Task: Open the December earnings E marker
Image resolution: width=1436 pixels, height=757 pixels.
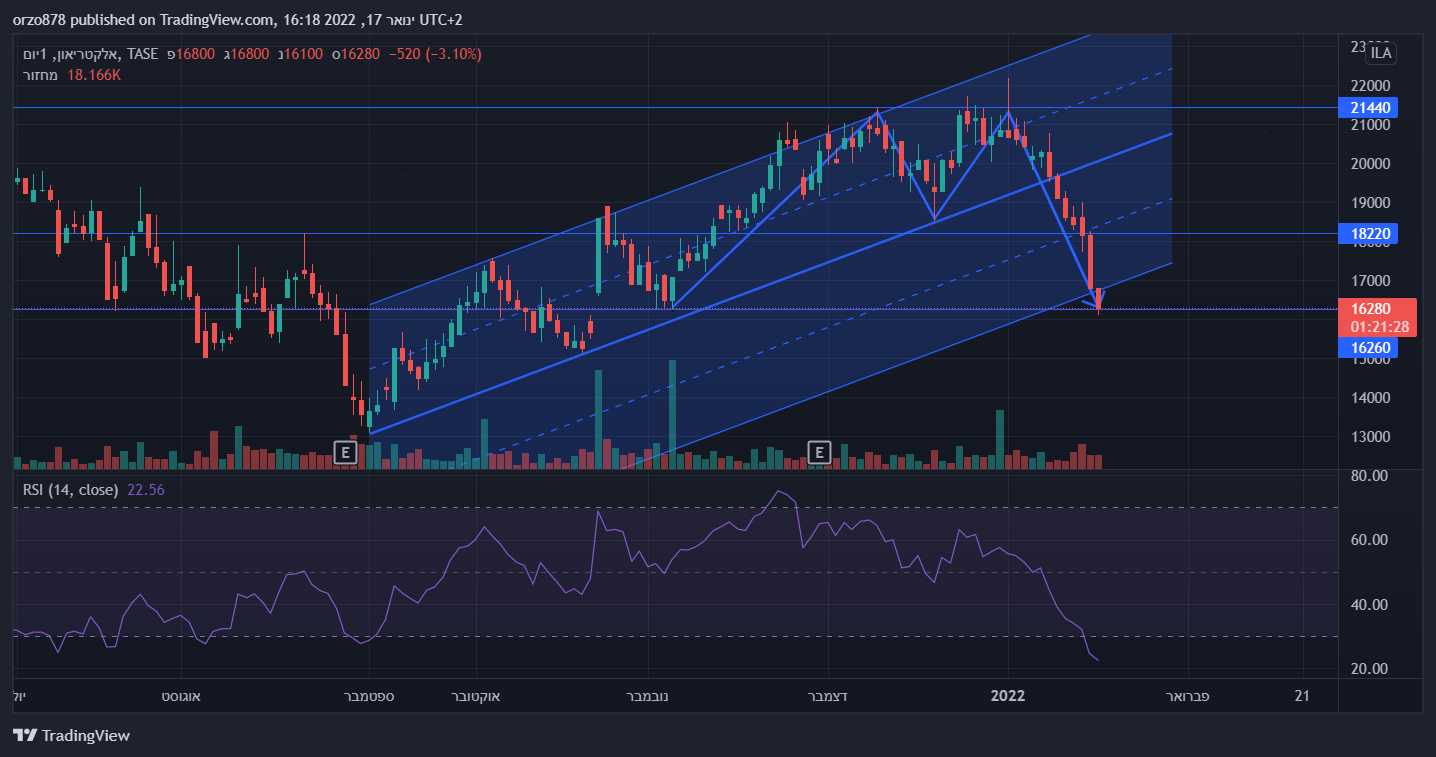Action: (x=820, y=452)
